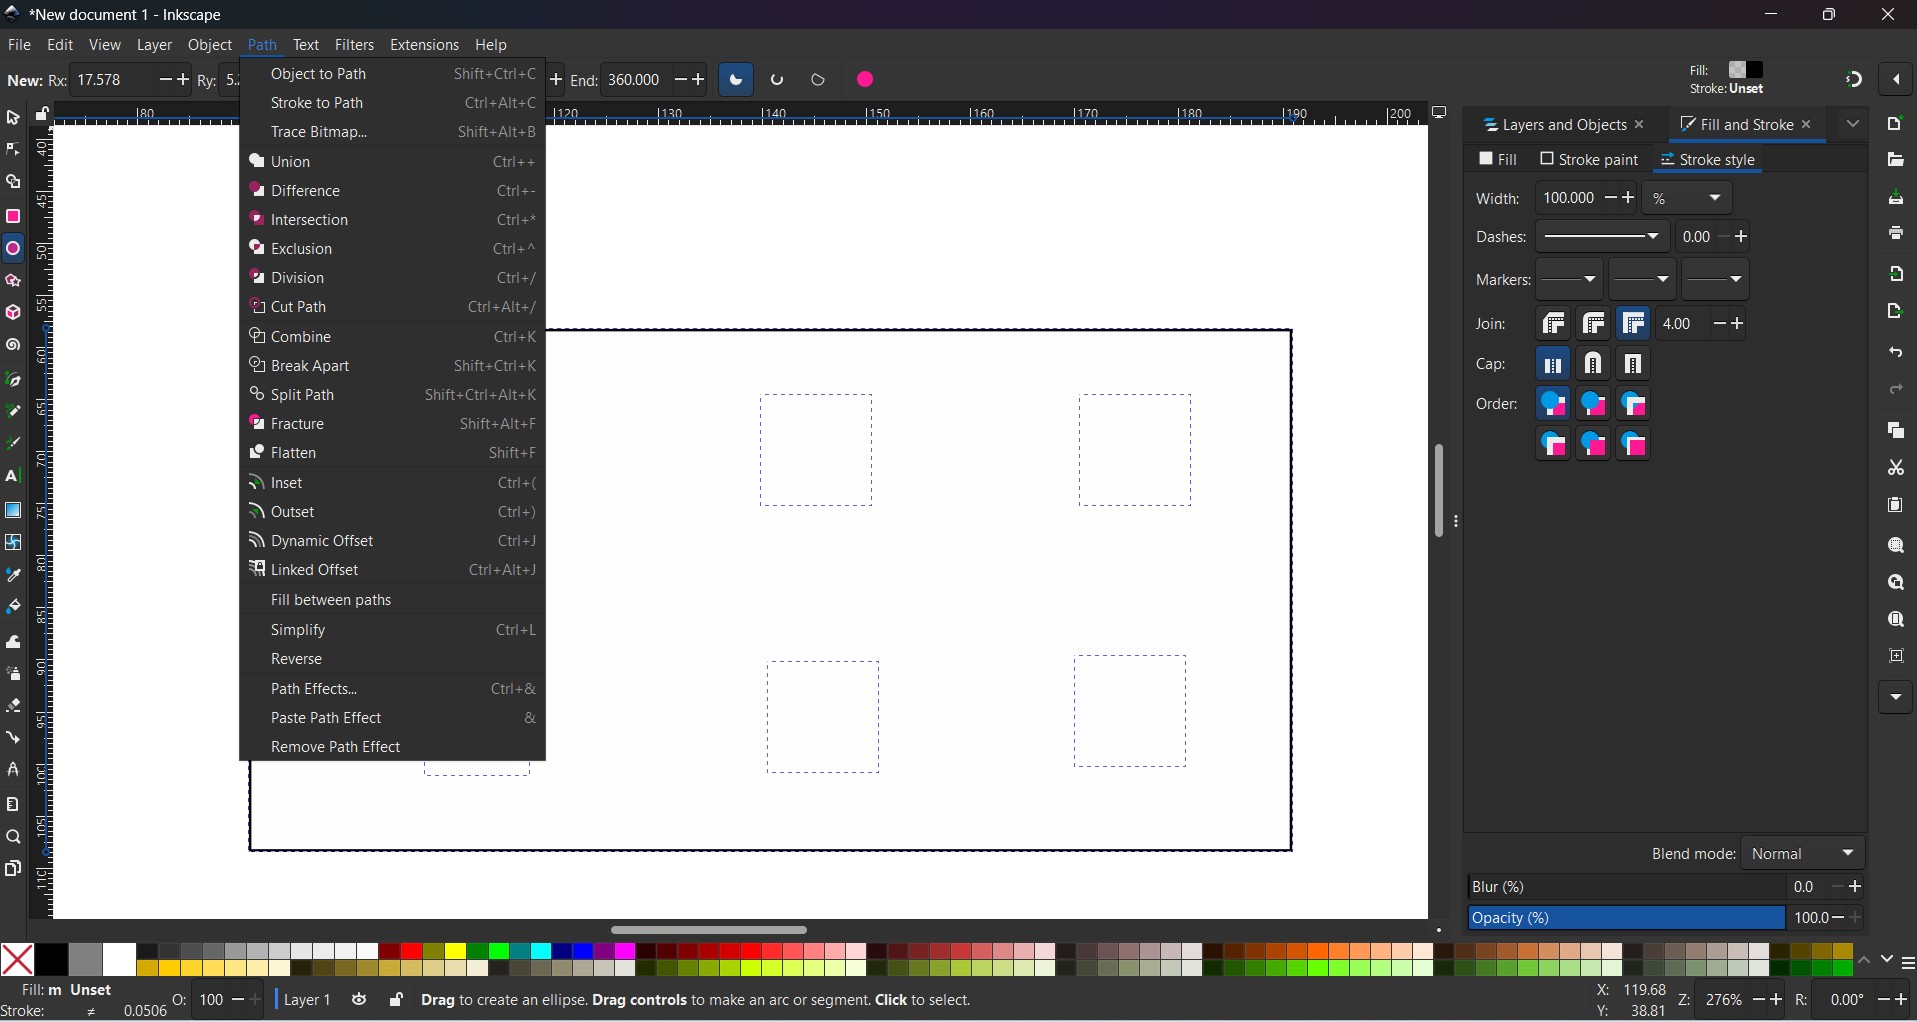Choose Path Effects... menu entry
The image size is (1917, 1022).
click(393, 689)
